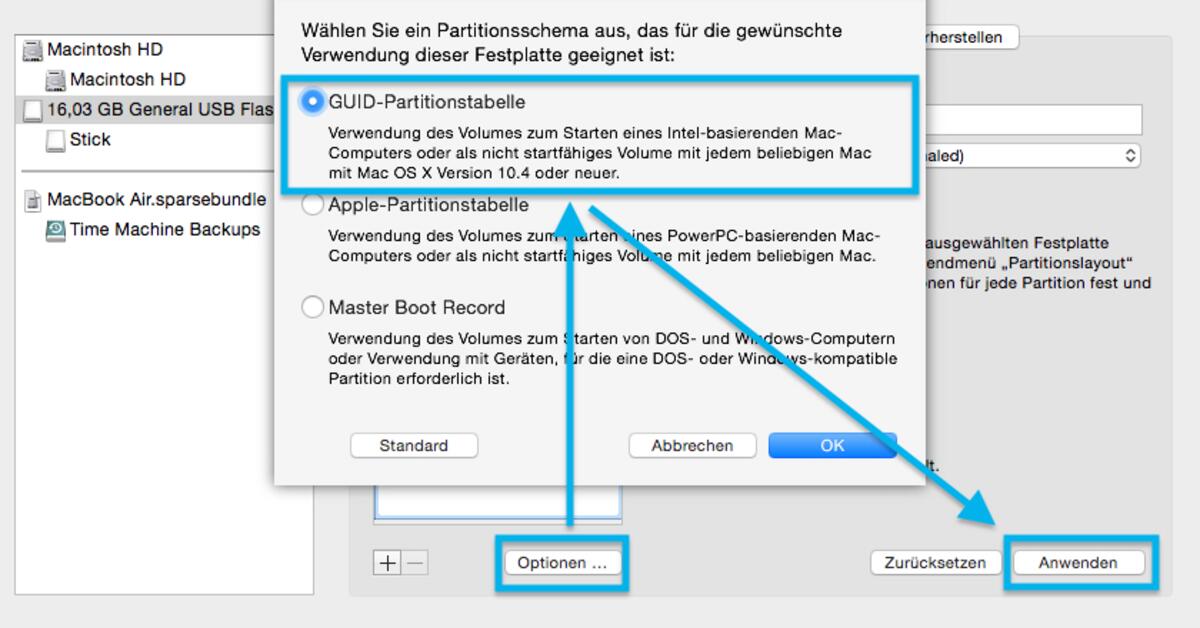Apply changes with Anwenden button

[1078, 563]
